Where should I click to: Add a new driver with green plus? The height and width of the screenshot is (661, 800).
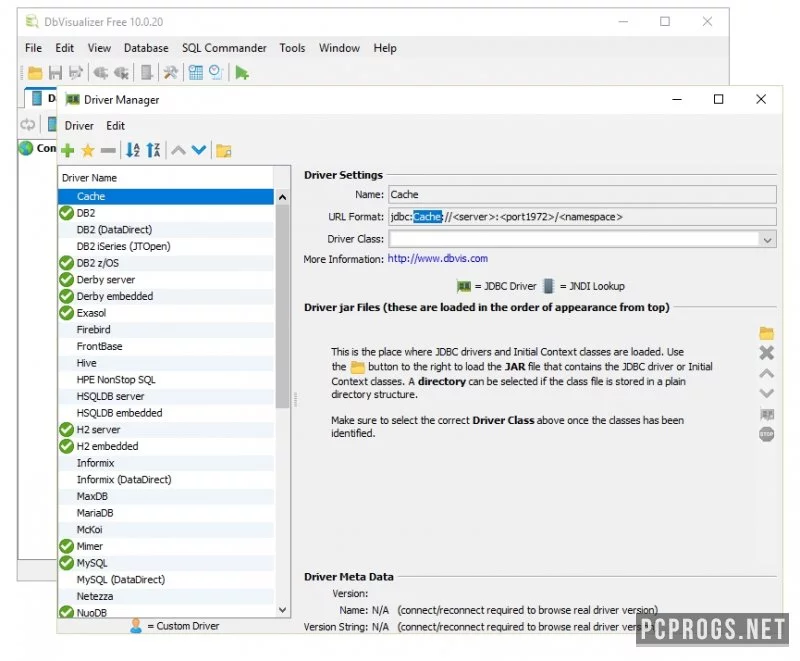pos(67,150)
